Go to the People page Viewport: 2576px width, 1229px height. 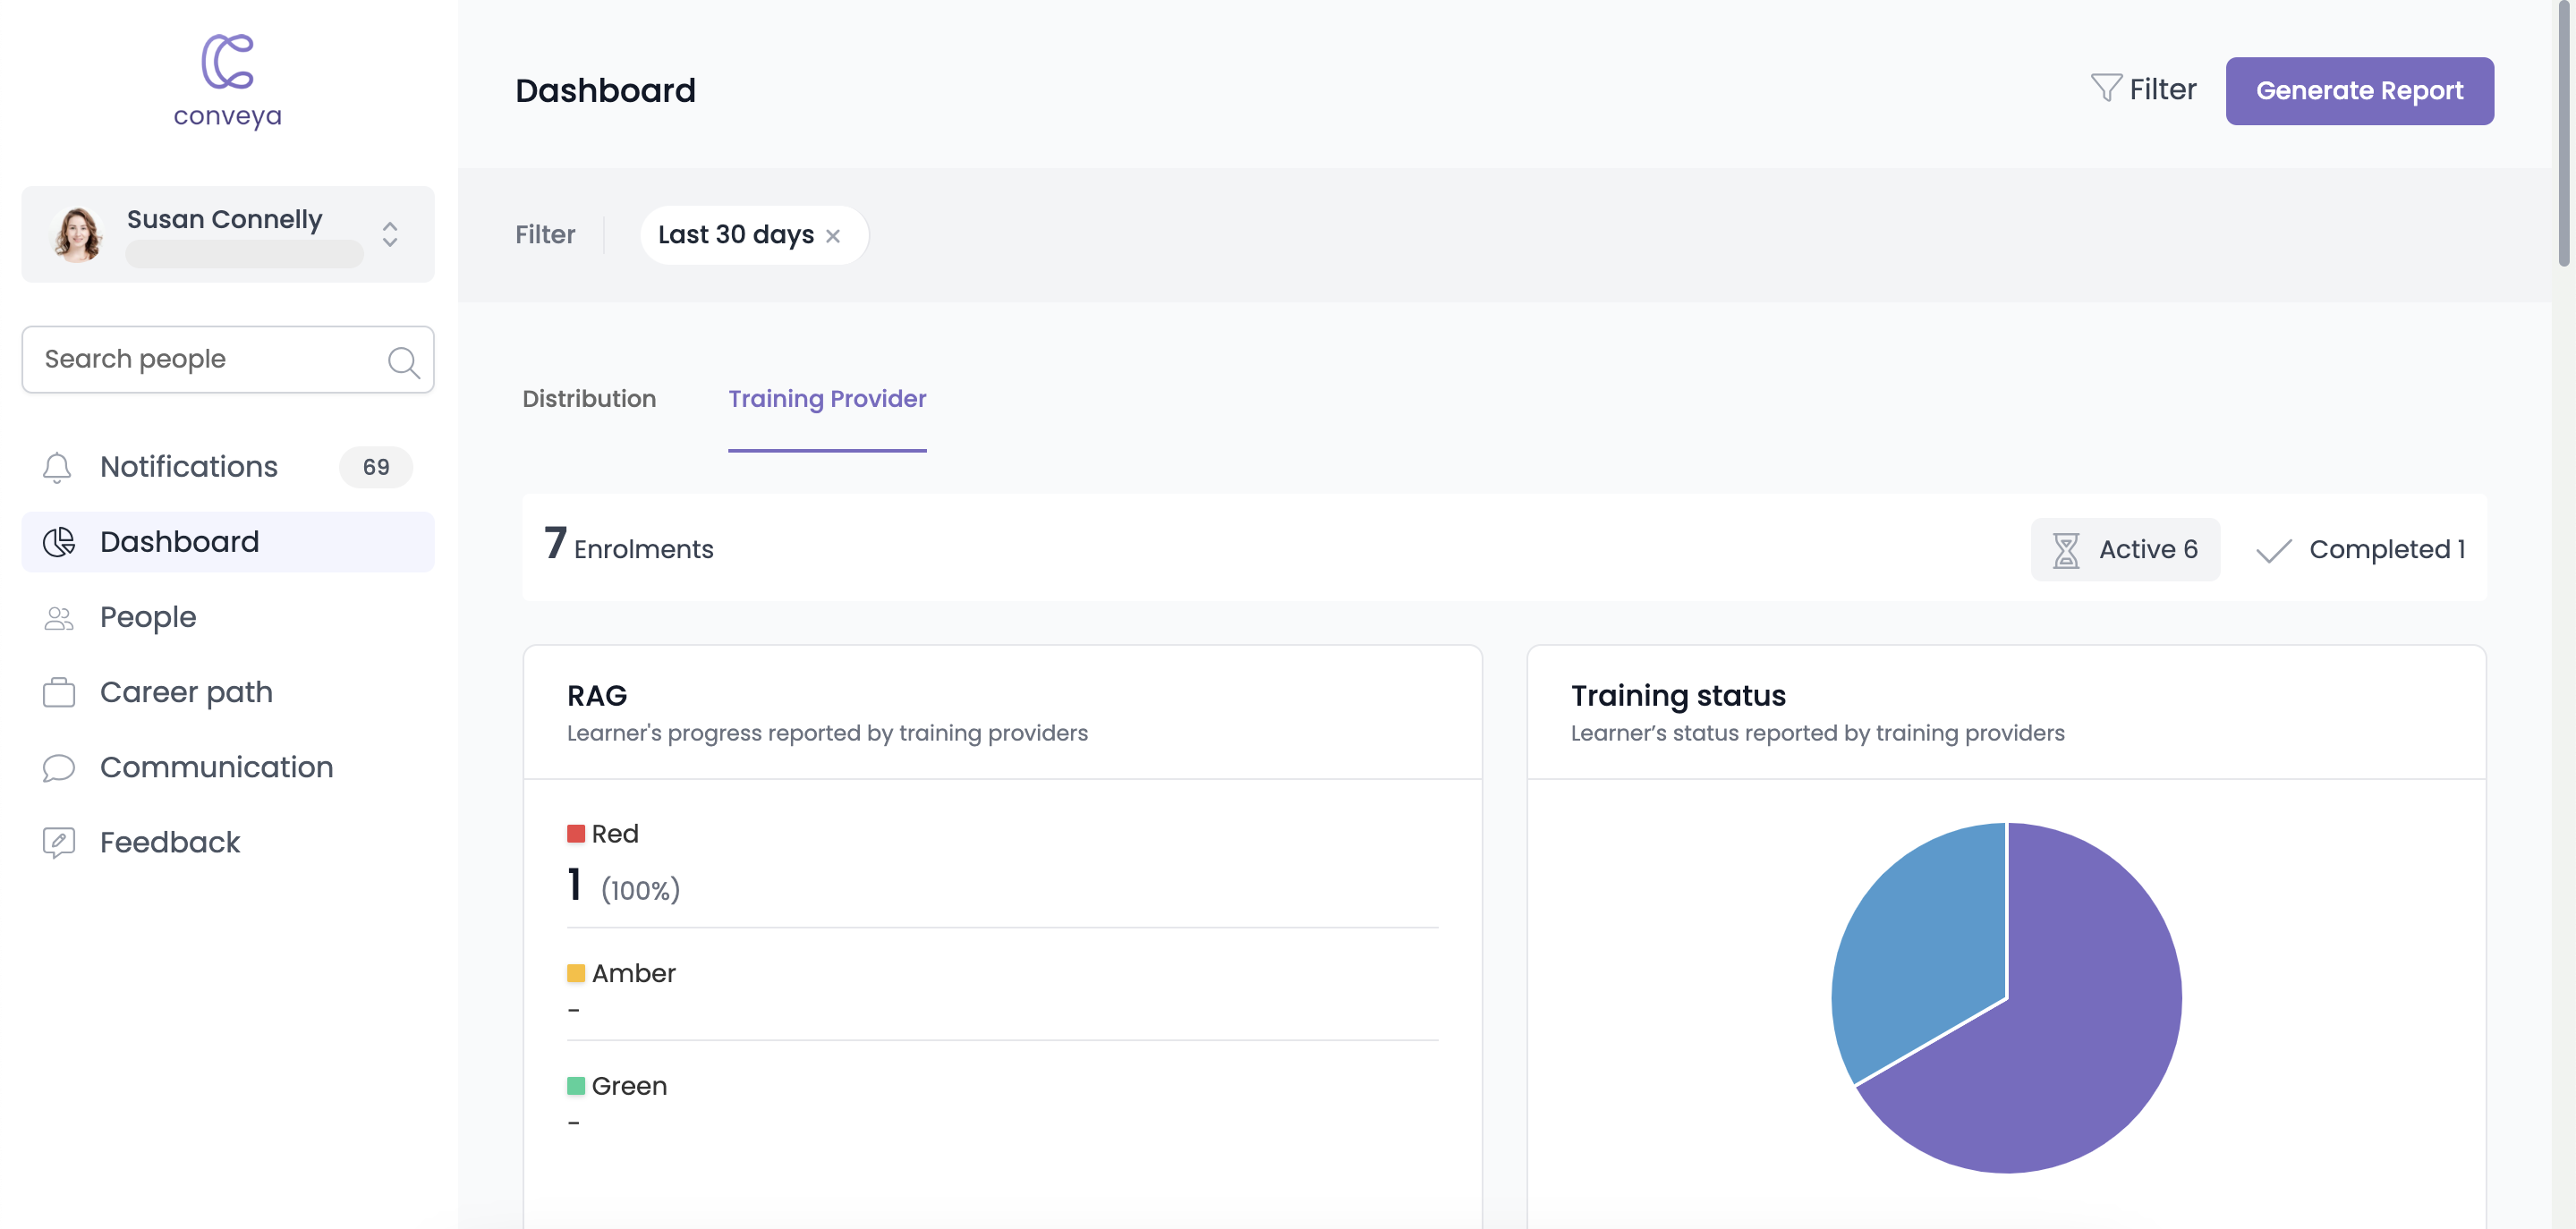click(x=228, y=617)
